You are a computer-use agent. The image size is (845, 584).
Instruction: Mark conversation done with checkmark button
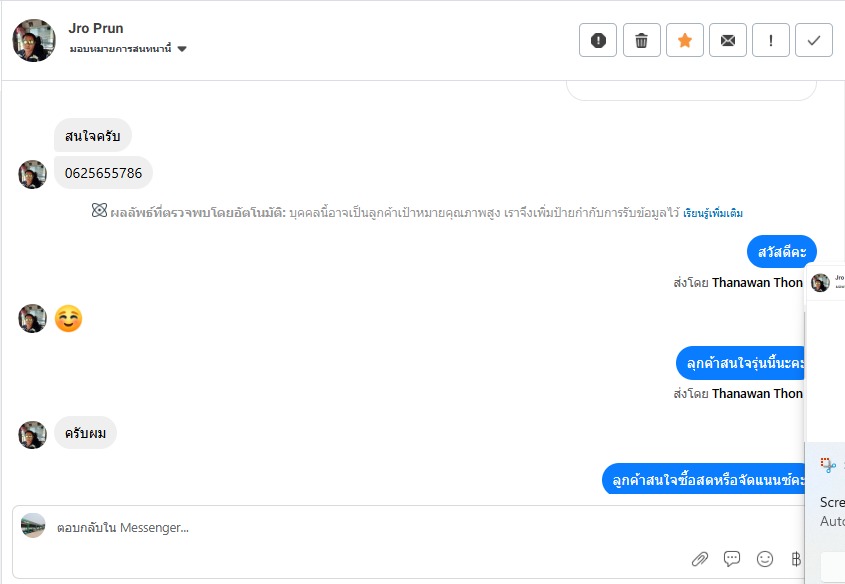click(x=814, y=40)
